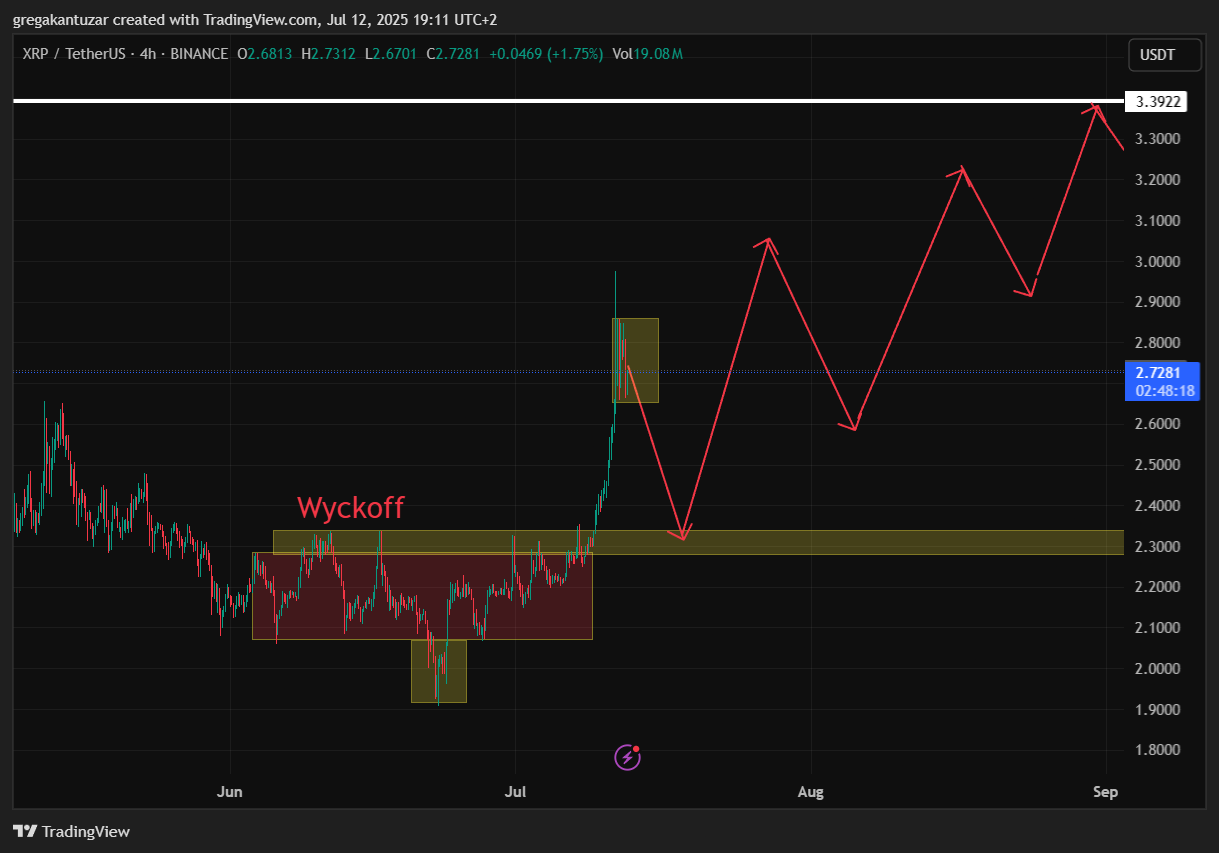This screenshot has height=853, width=1219.
Task: Click the close value C2.7281
Action: pyautogui.click(x=453, y=54)
